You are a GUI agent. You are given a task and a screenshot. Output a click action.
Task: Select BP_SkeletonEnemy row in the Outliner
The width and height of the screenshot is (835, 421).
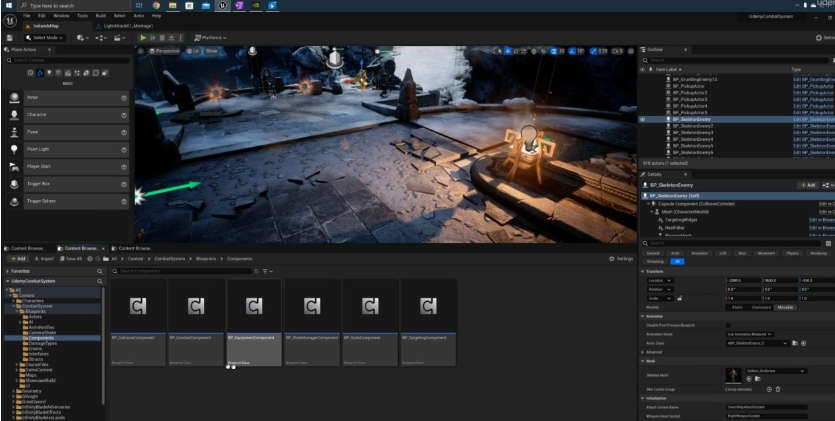coord(736,120)
